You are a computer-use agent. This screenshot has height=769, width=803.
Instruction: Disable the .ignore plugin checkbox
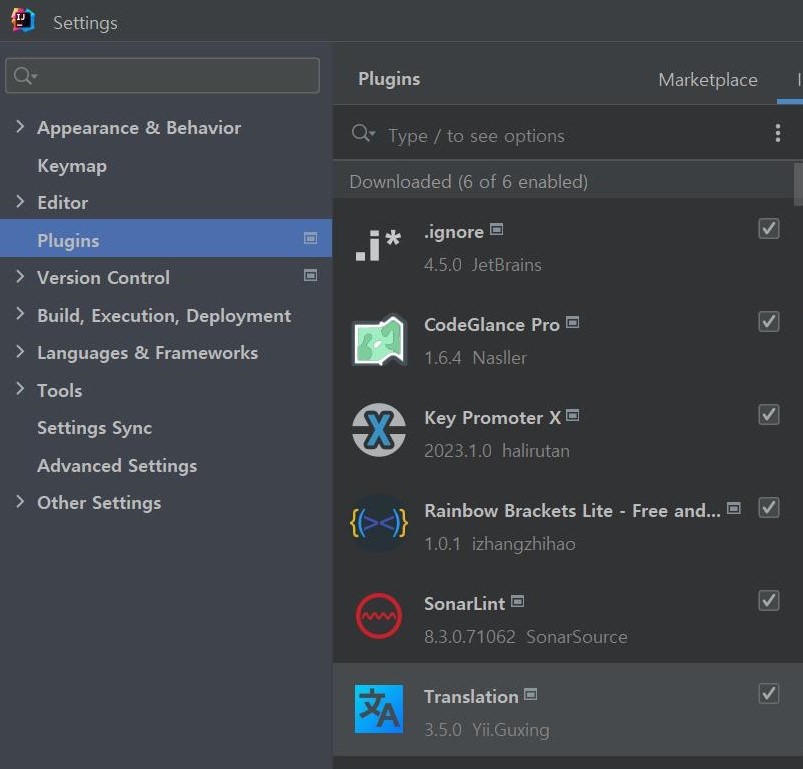(x=769, y=229)
